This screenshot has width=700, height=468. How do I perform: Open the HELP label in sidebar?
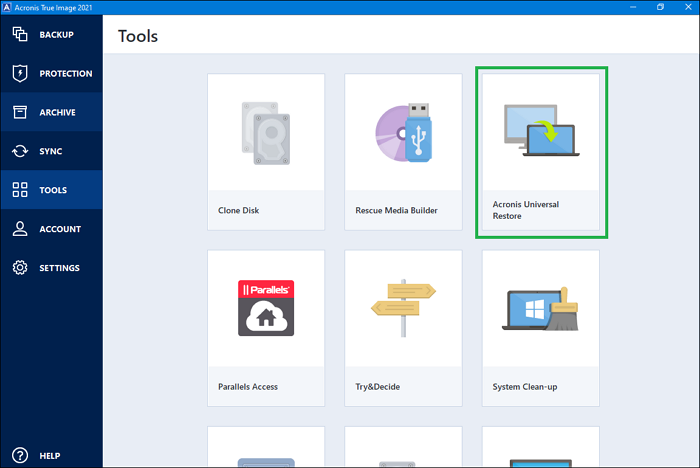click(50, 456)
